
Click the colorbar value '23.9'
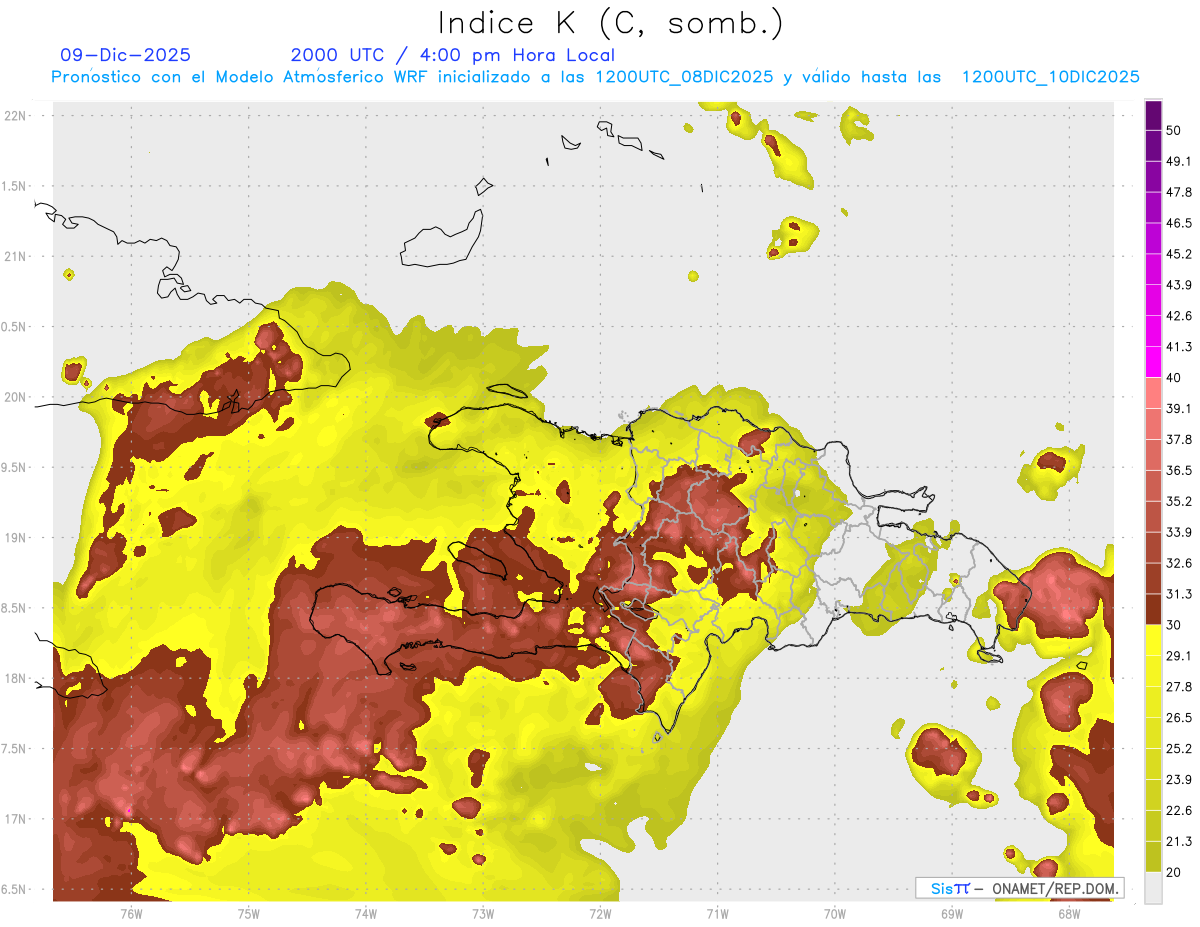(1178, 780)
